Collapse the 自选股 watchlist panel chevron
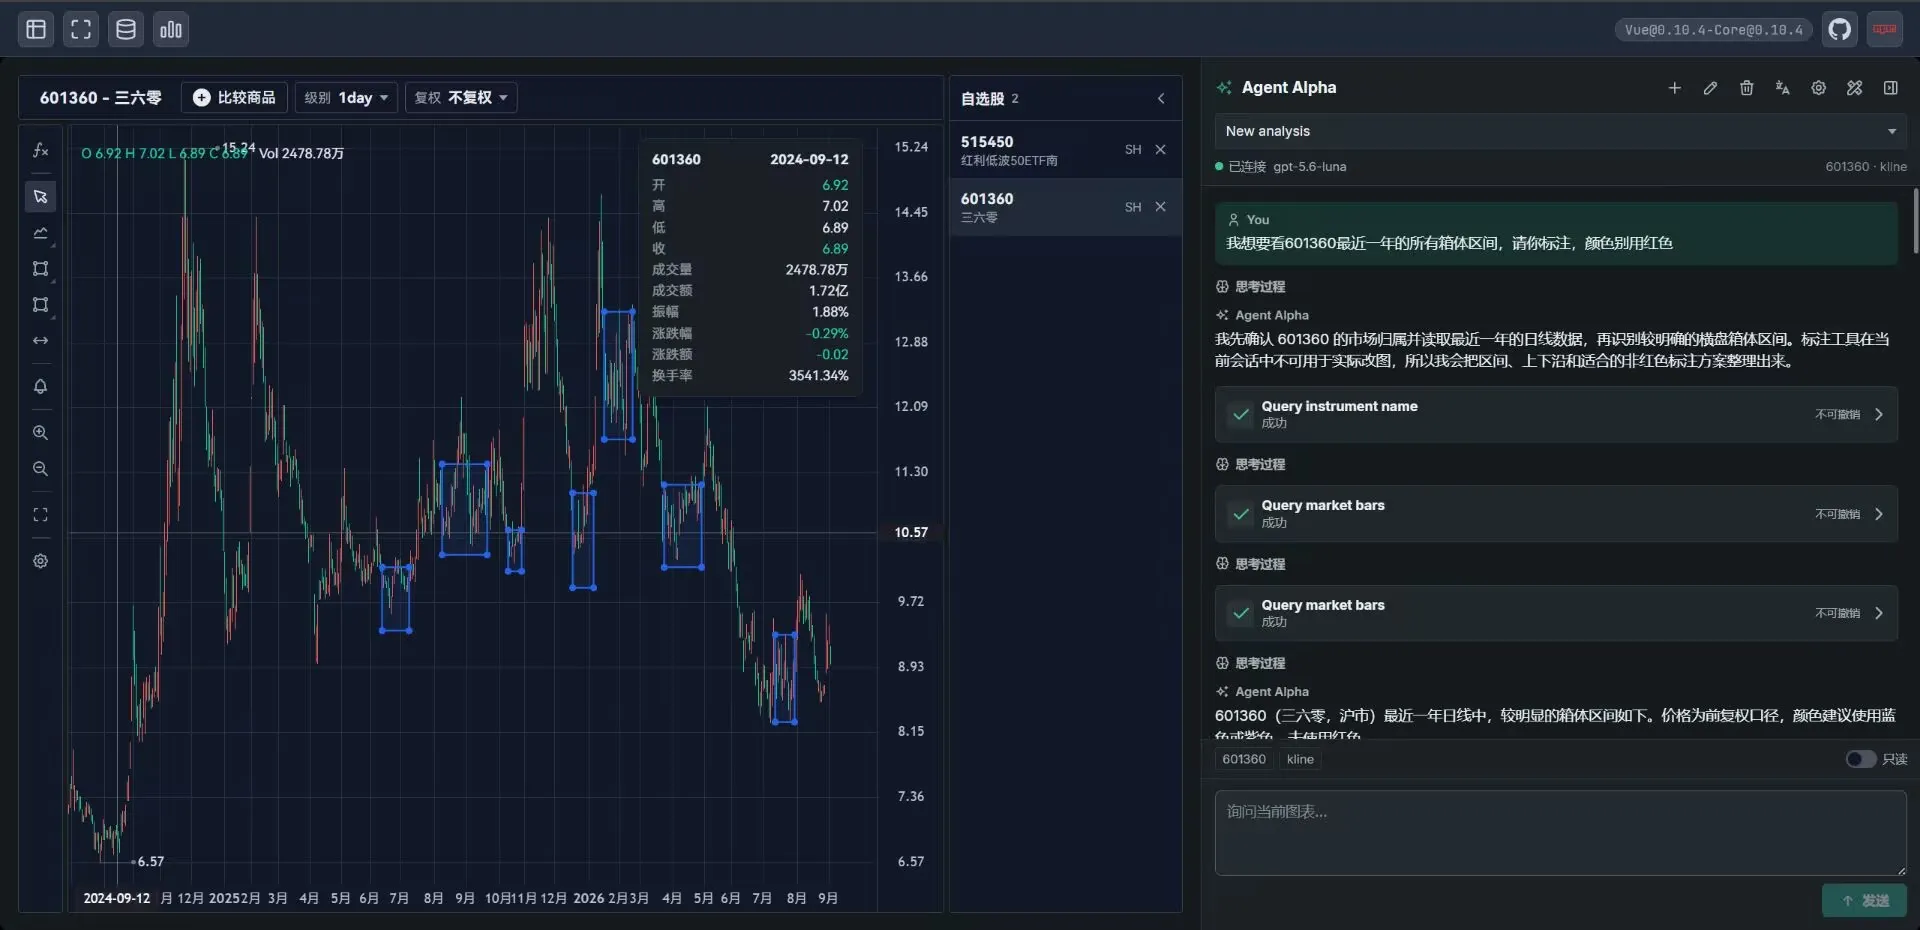Screen dimensions: 1920x930 click(x=1160, y=98)
